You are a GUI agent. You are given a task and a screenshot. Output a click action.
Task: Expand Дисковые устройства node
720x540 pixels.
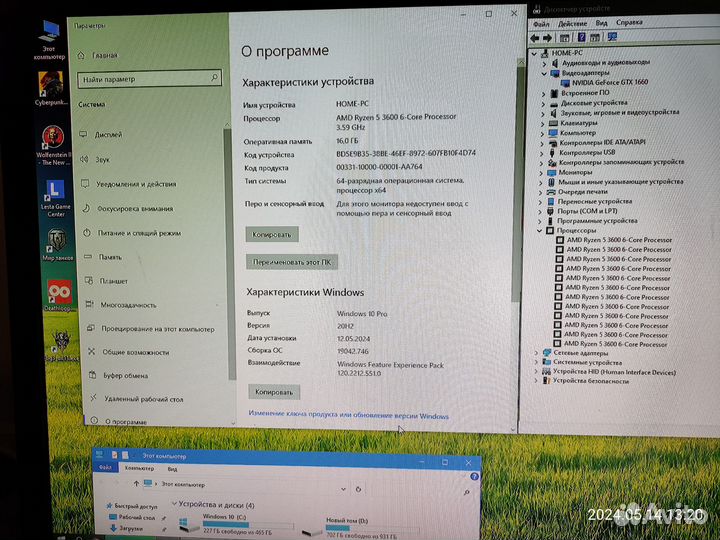[543, 104]
